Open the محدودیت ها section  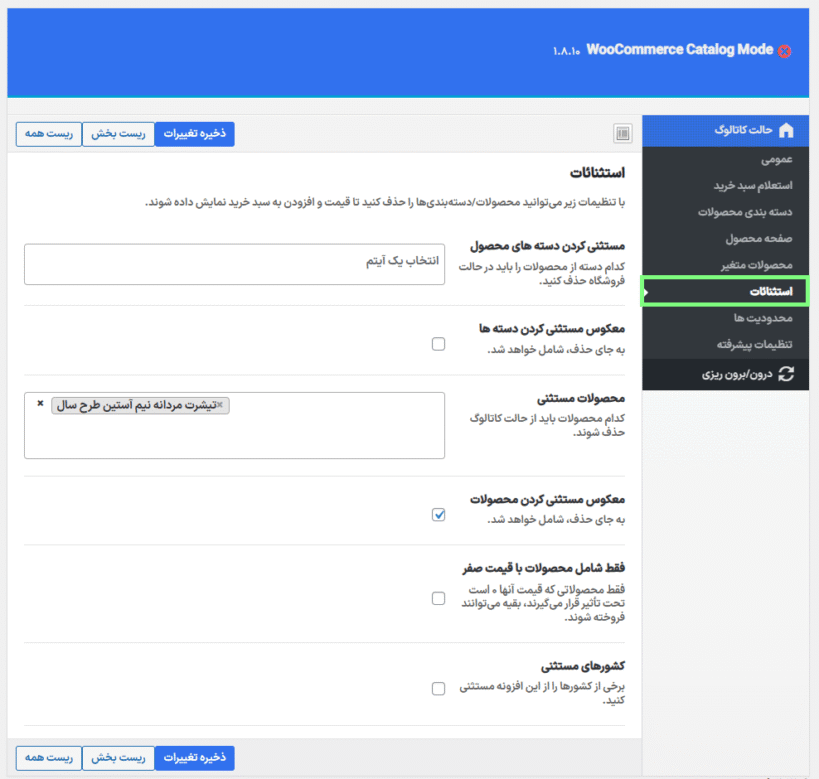pos(726,318)
